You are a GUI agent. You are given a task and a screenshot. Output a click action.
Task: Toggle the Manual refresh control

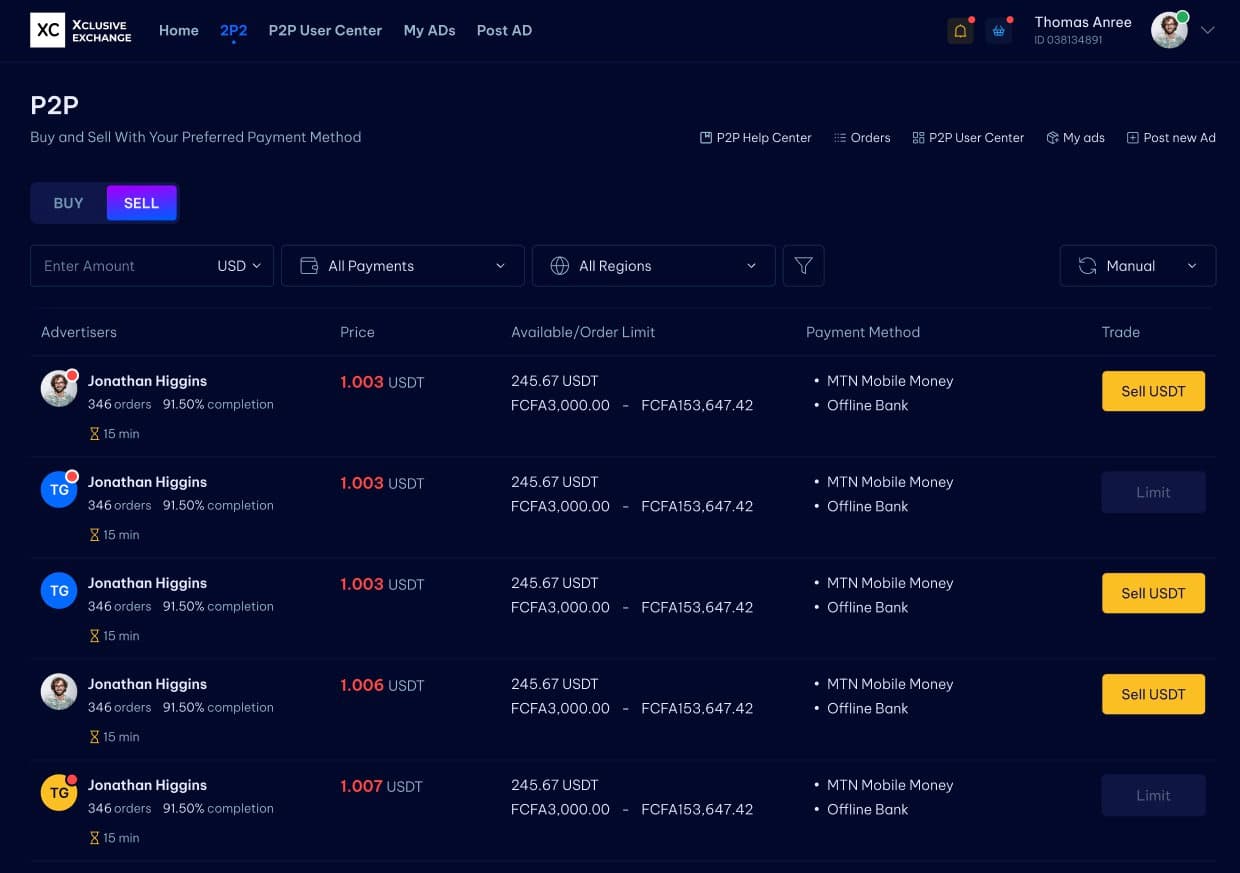click(x=1137, y=265)
